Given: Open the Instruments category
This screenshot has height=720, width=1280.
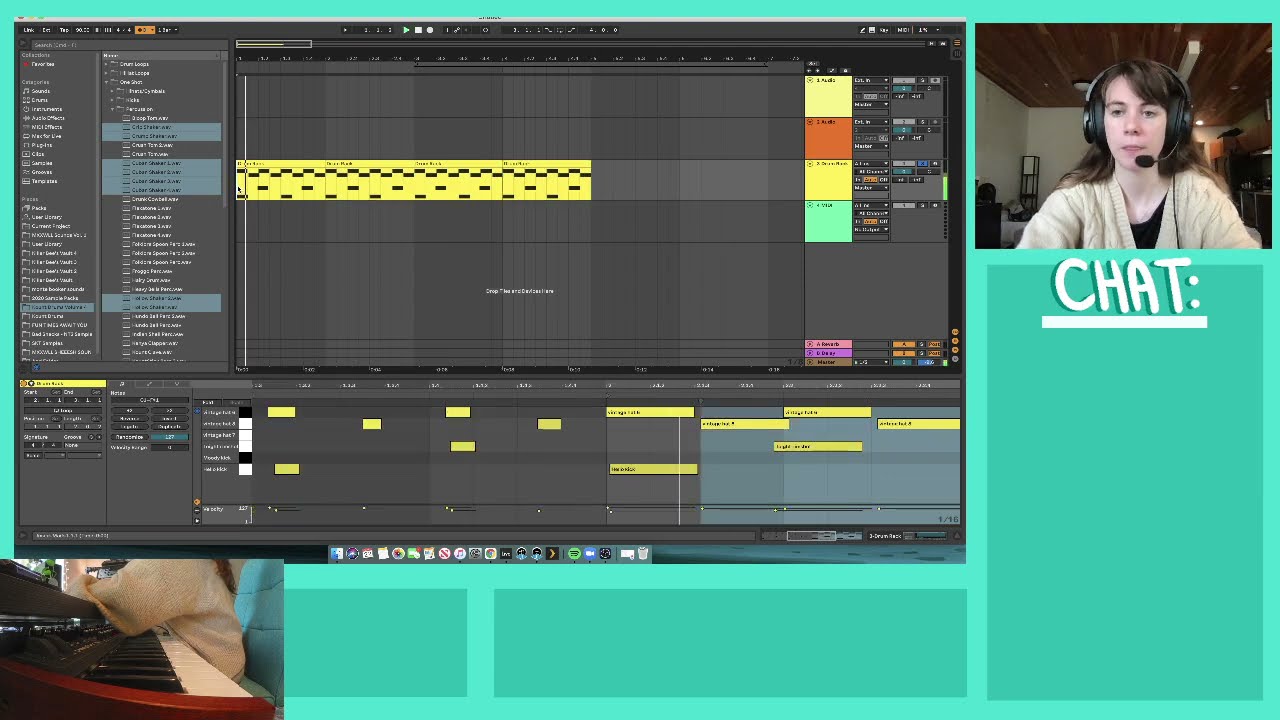Looking at the screenshot, I should coord(46,109).
